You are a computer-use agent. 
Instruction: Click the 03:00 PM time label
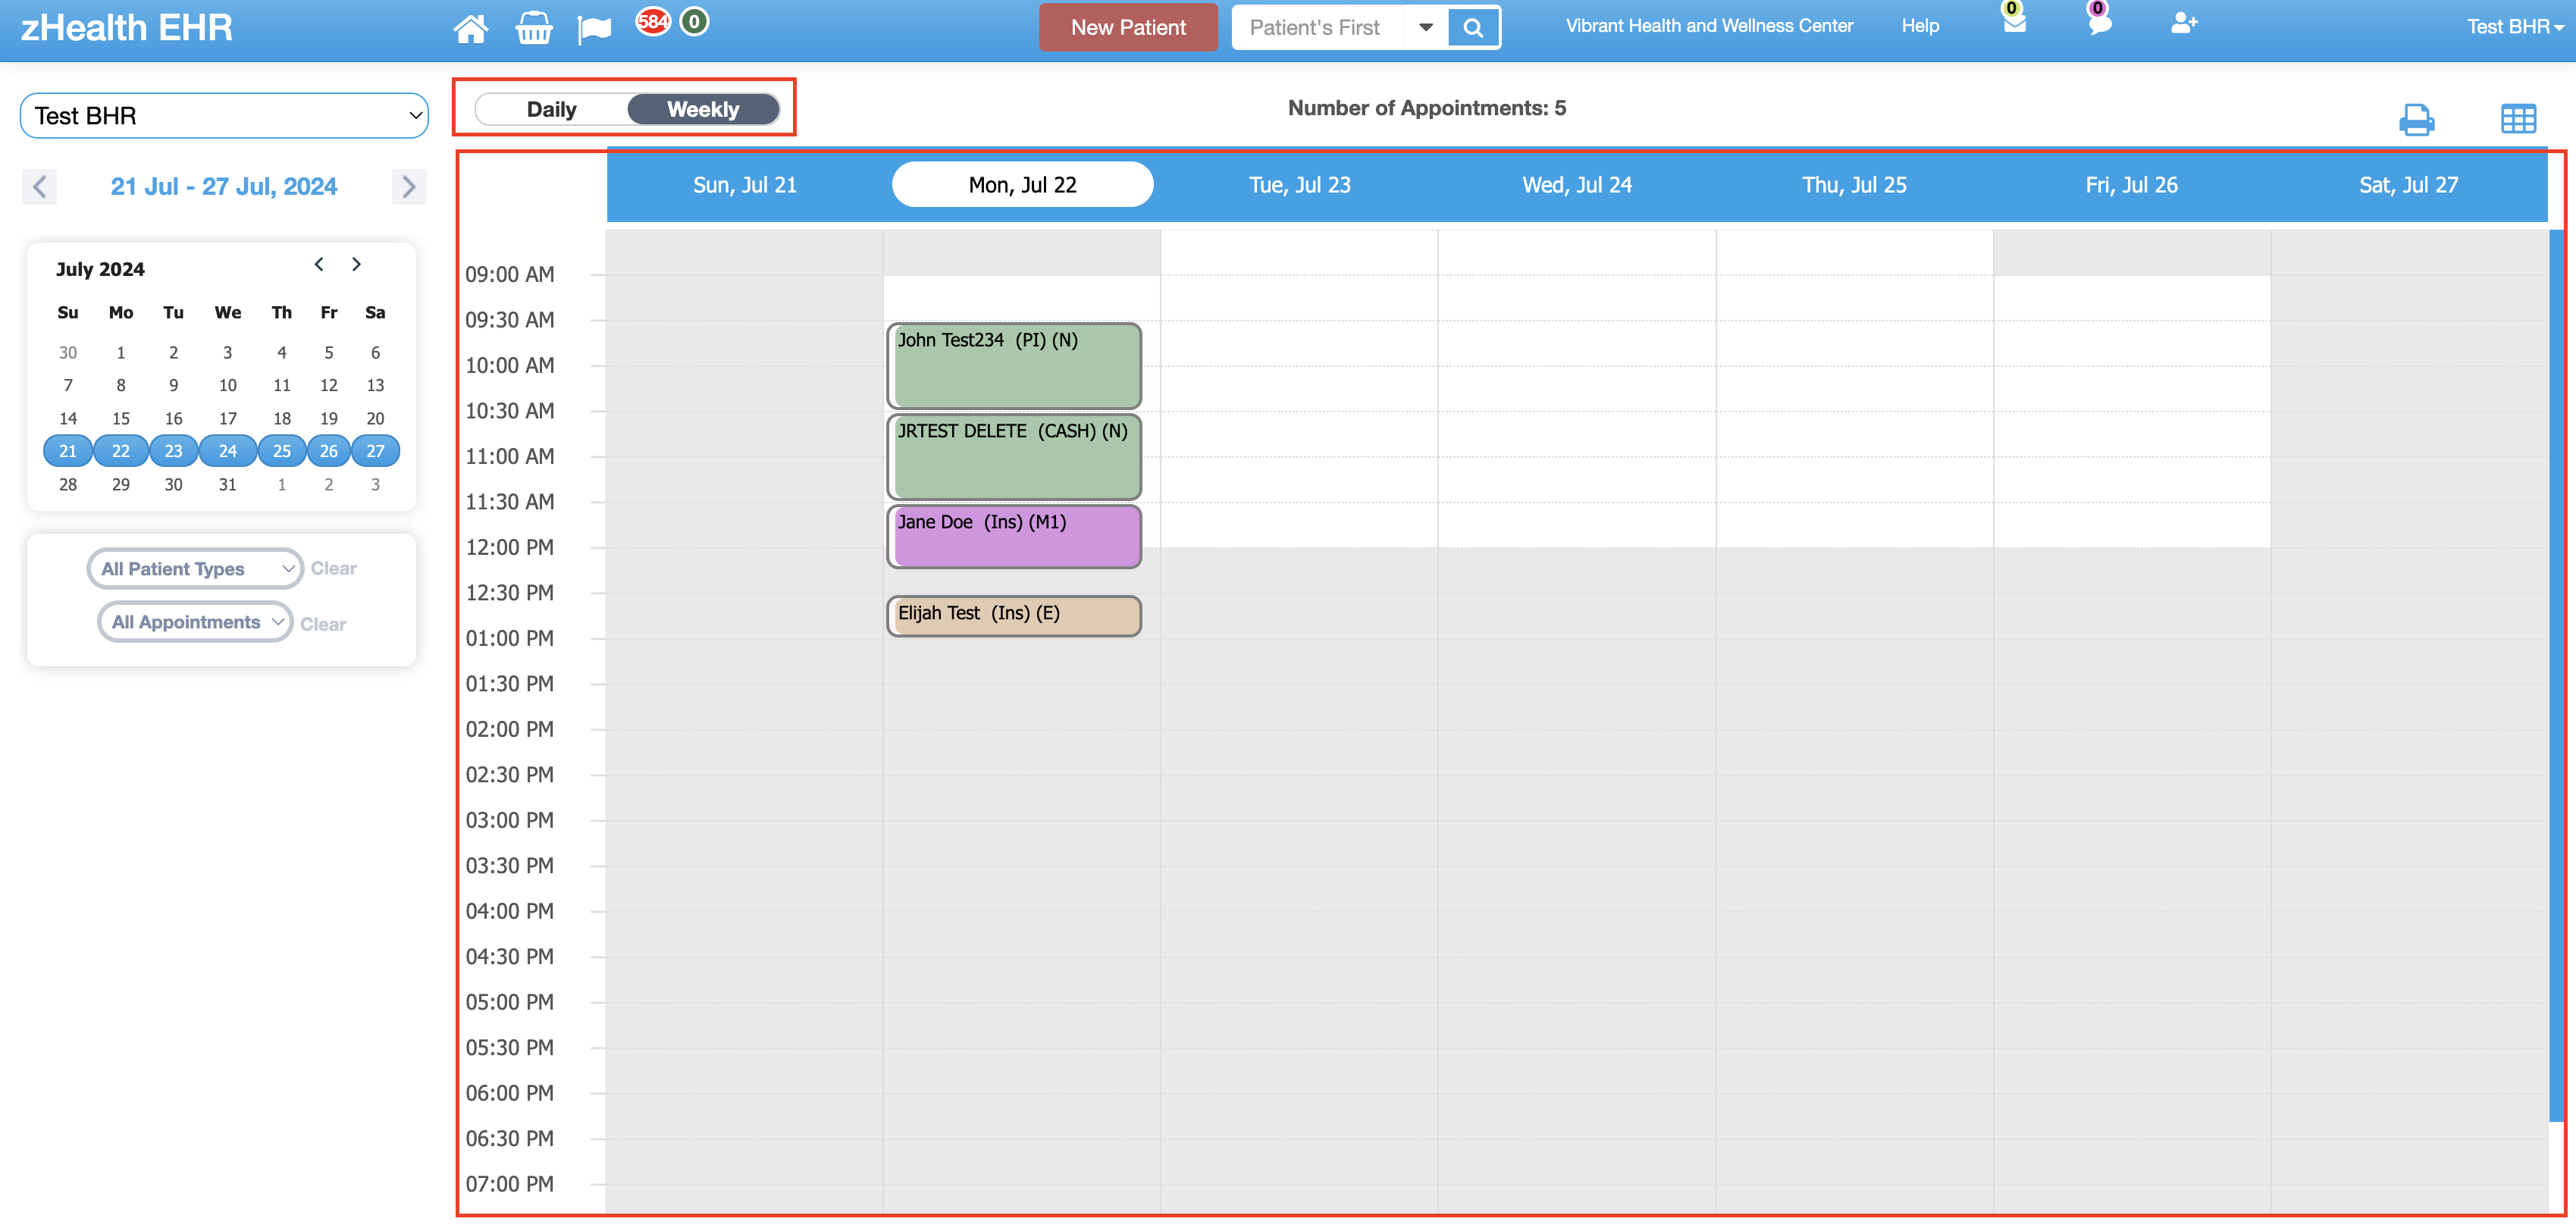point(510,820)
